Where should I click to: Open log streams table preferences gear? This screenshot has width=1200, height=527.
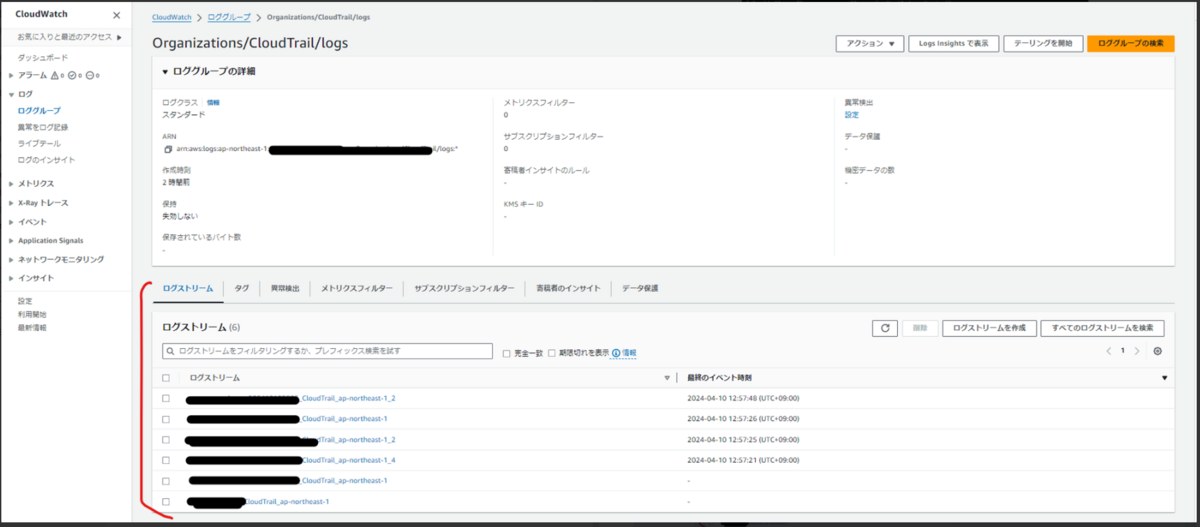(x=1158, y=352)
